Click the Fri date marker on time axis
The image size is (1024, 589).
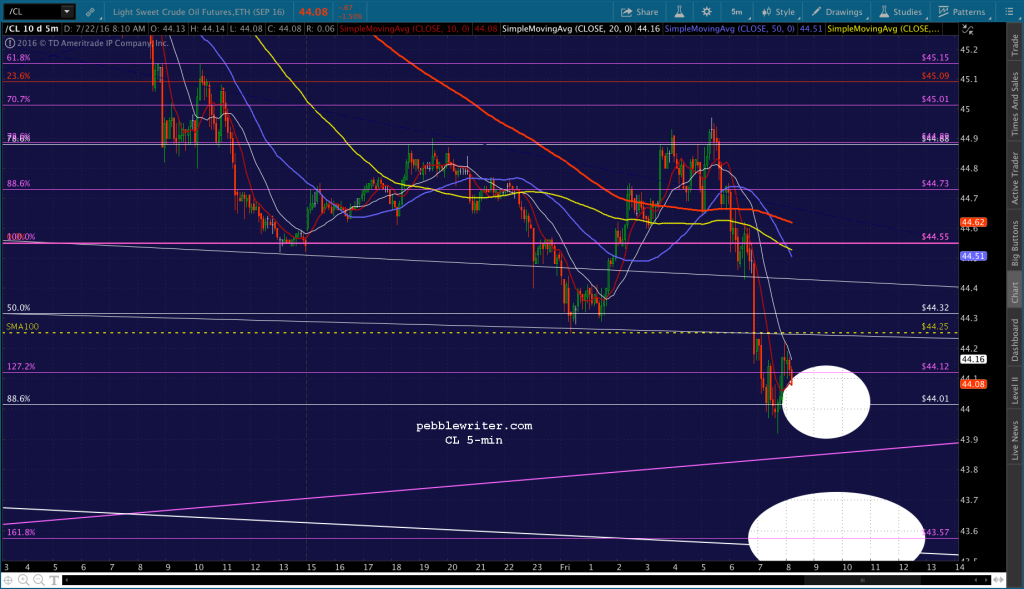[565, 567]
